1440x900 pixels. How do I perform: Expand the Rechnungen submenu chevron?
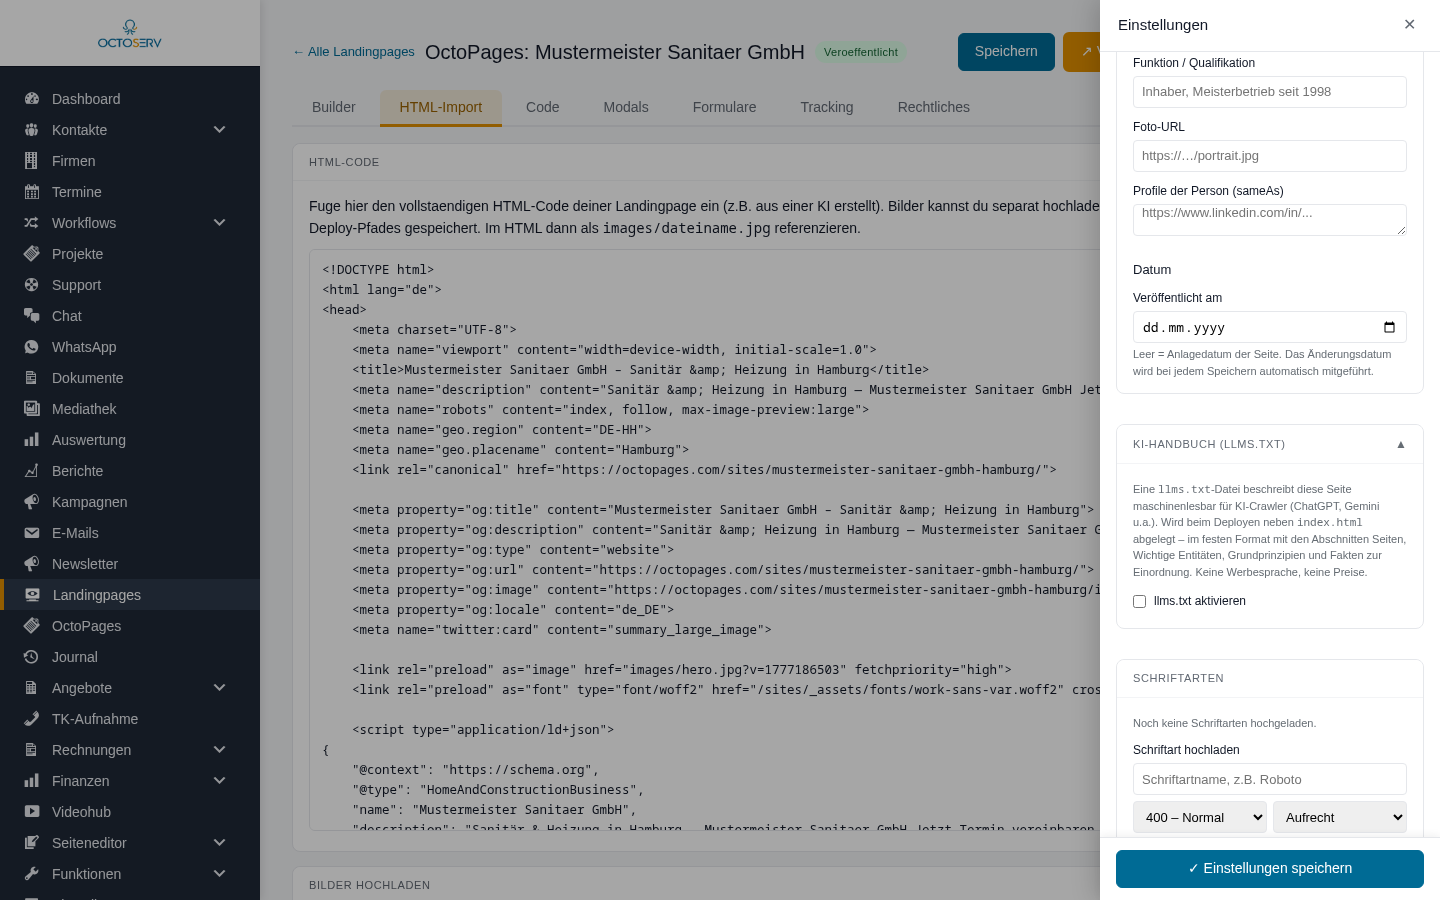coord(220,750)
